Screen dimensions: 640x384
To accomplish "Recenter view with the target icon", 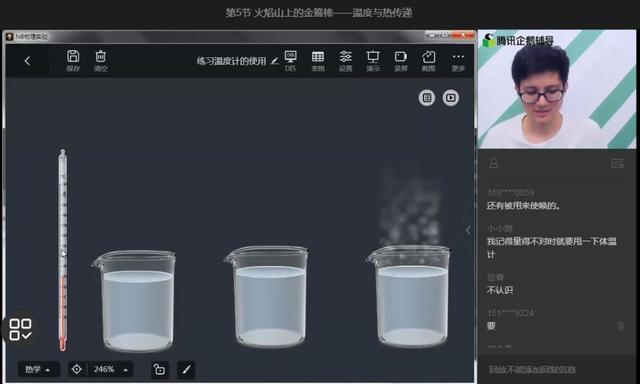I will [76, 369].
